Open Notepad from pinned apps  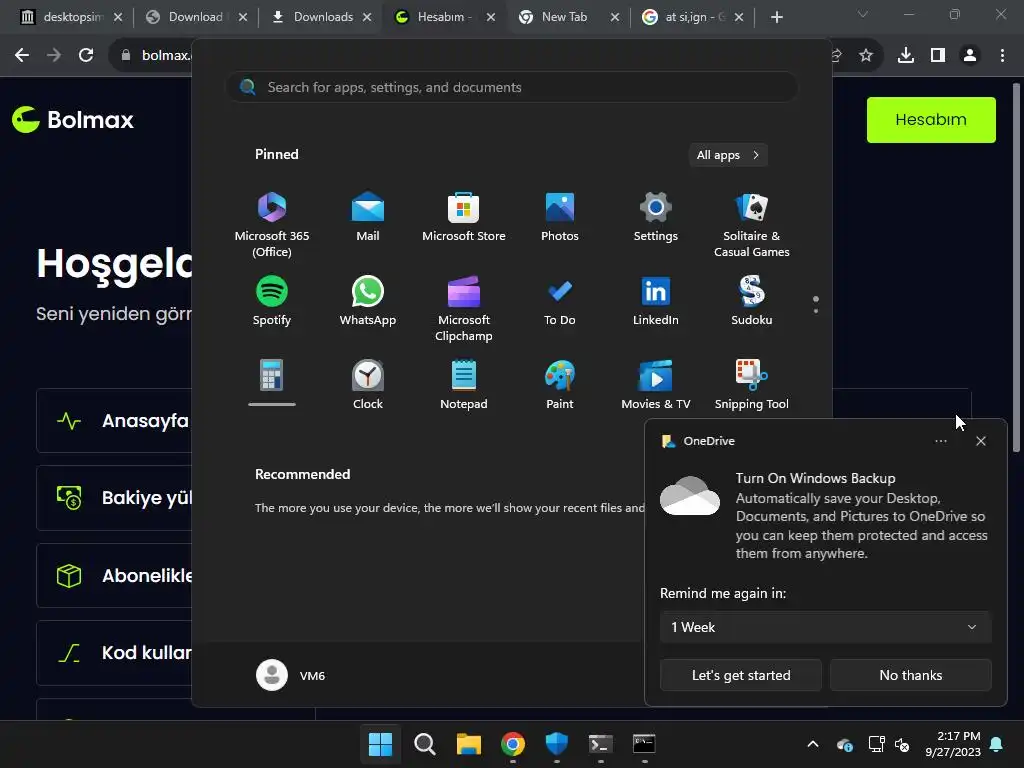pyautogui.click(x=464, y=384)
